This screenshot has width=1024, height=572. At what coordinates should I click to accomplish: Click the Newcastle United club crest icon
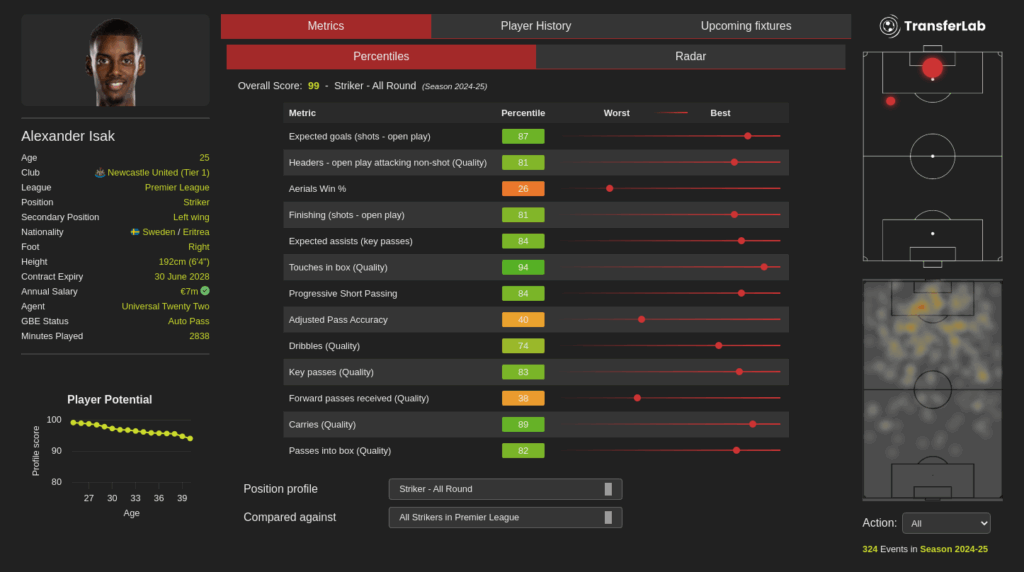(100, 173)
